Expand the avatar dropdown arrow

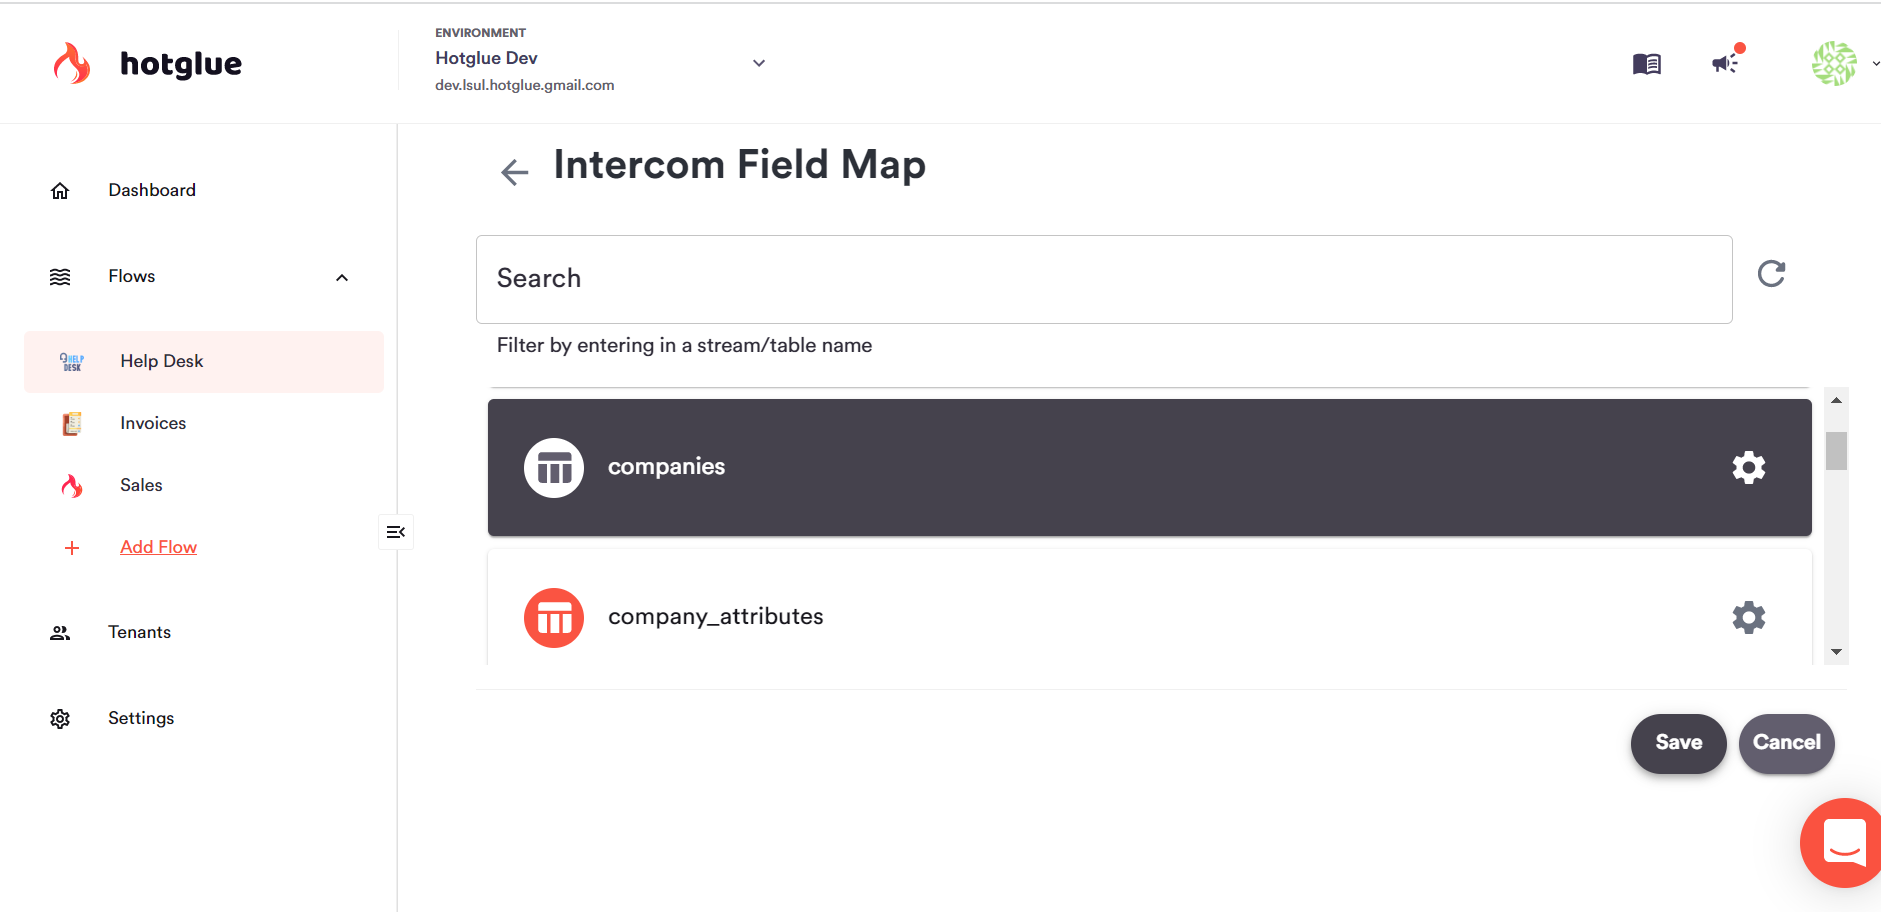[1875, 64]
